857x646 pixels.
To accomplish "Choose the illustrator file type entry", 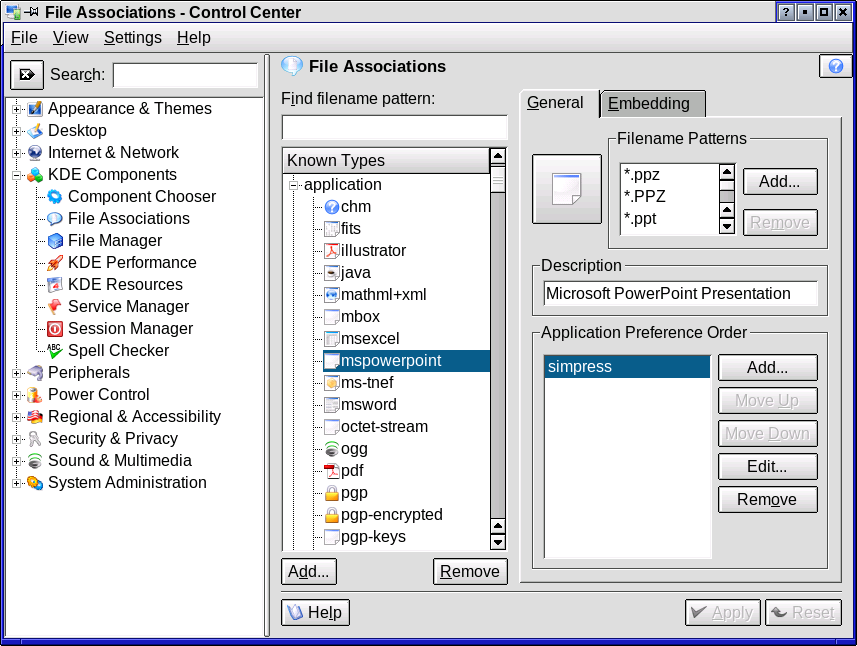I will tap(373, 251).
